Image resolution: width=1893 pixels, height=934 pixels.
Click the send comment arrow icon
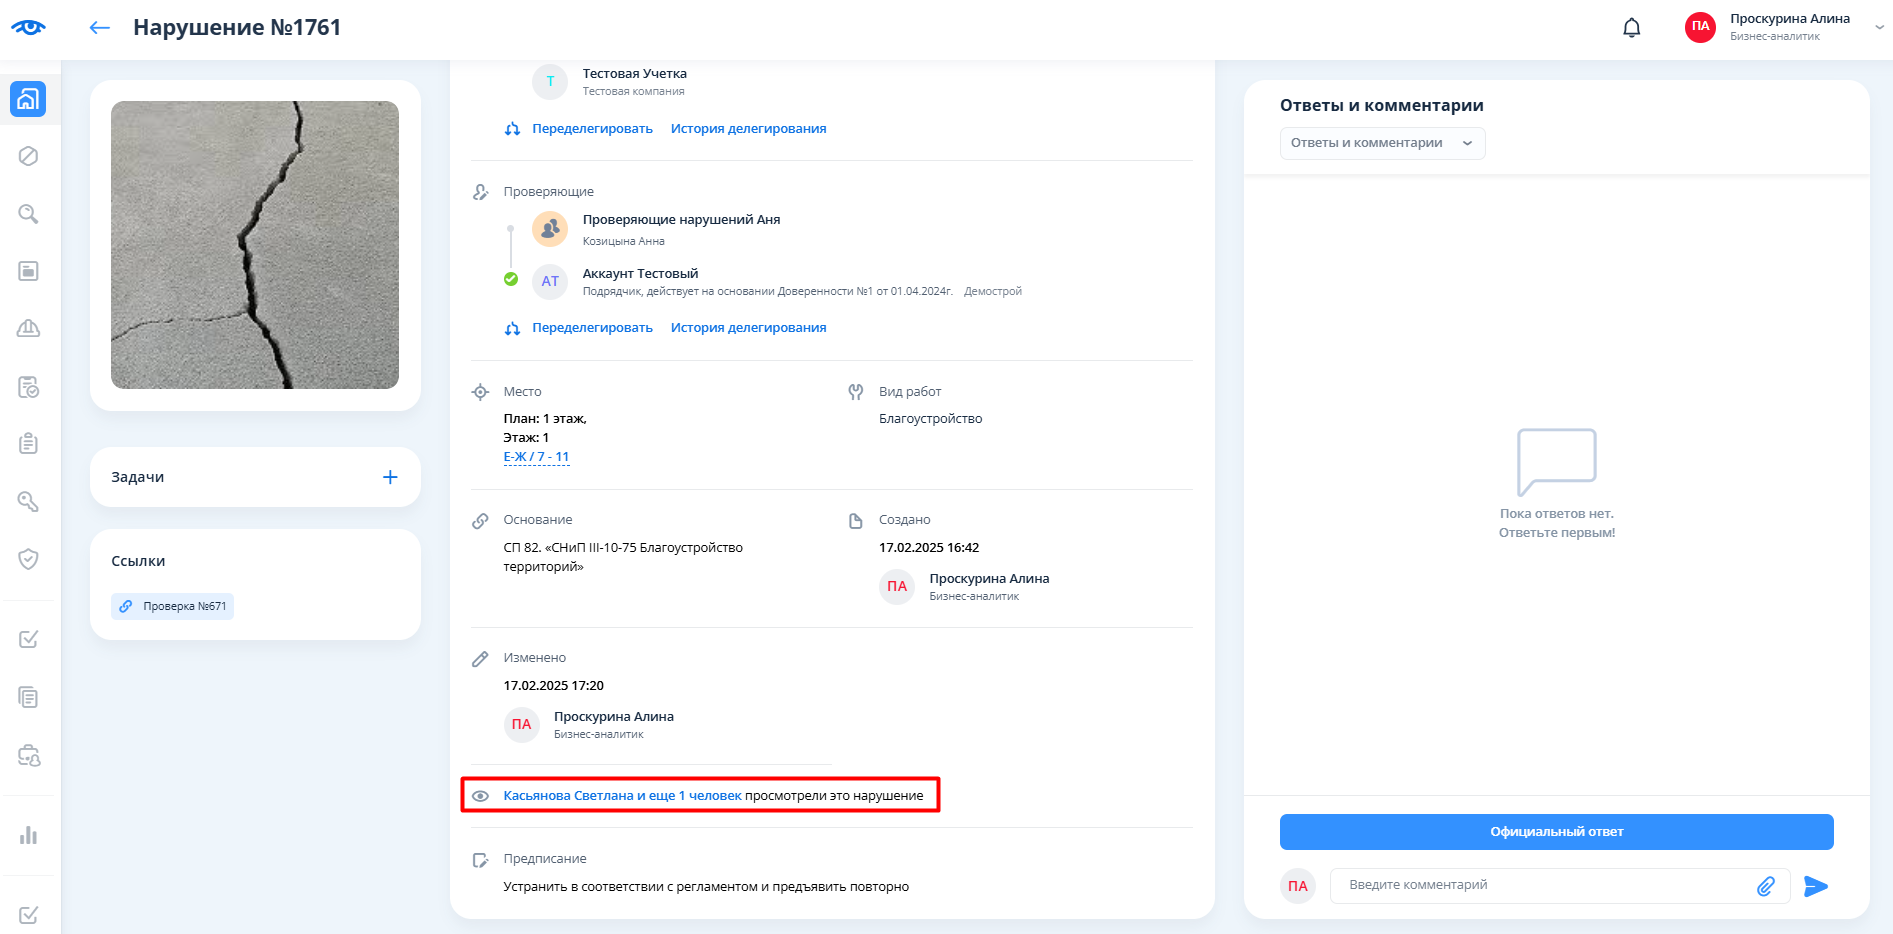[x=1815, y=886]
